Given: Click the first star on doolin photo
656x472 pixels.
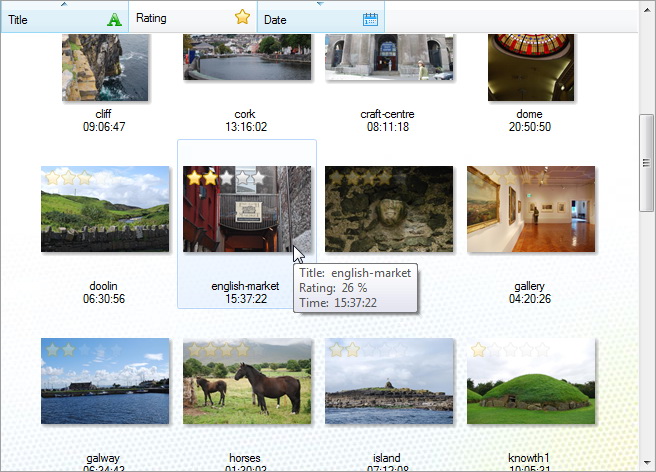Looking at the screenshot, I should tap(52, 178).
